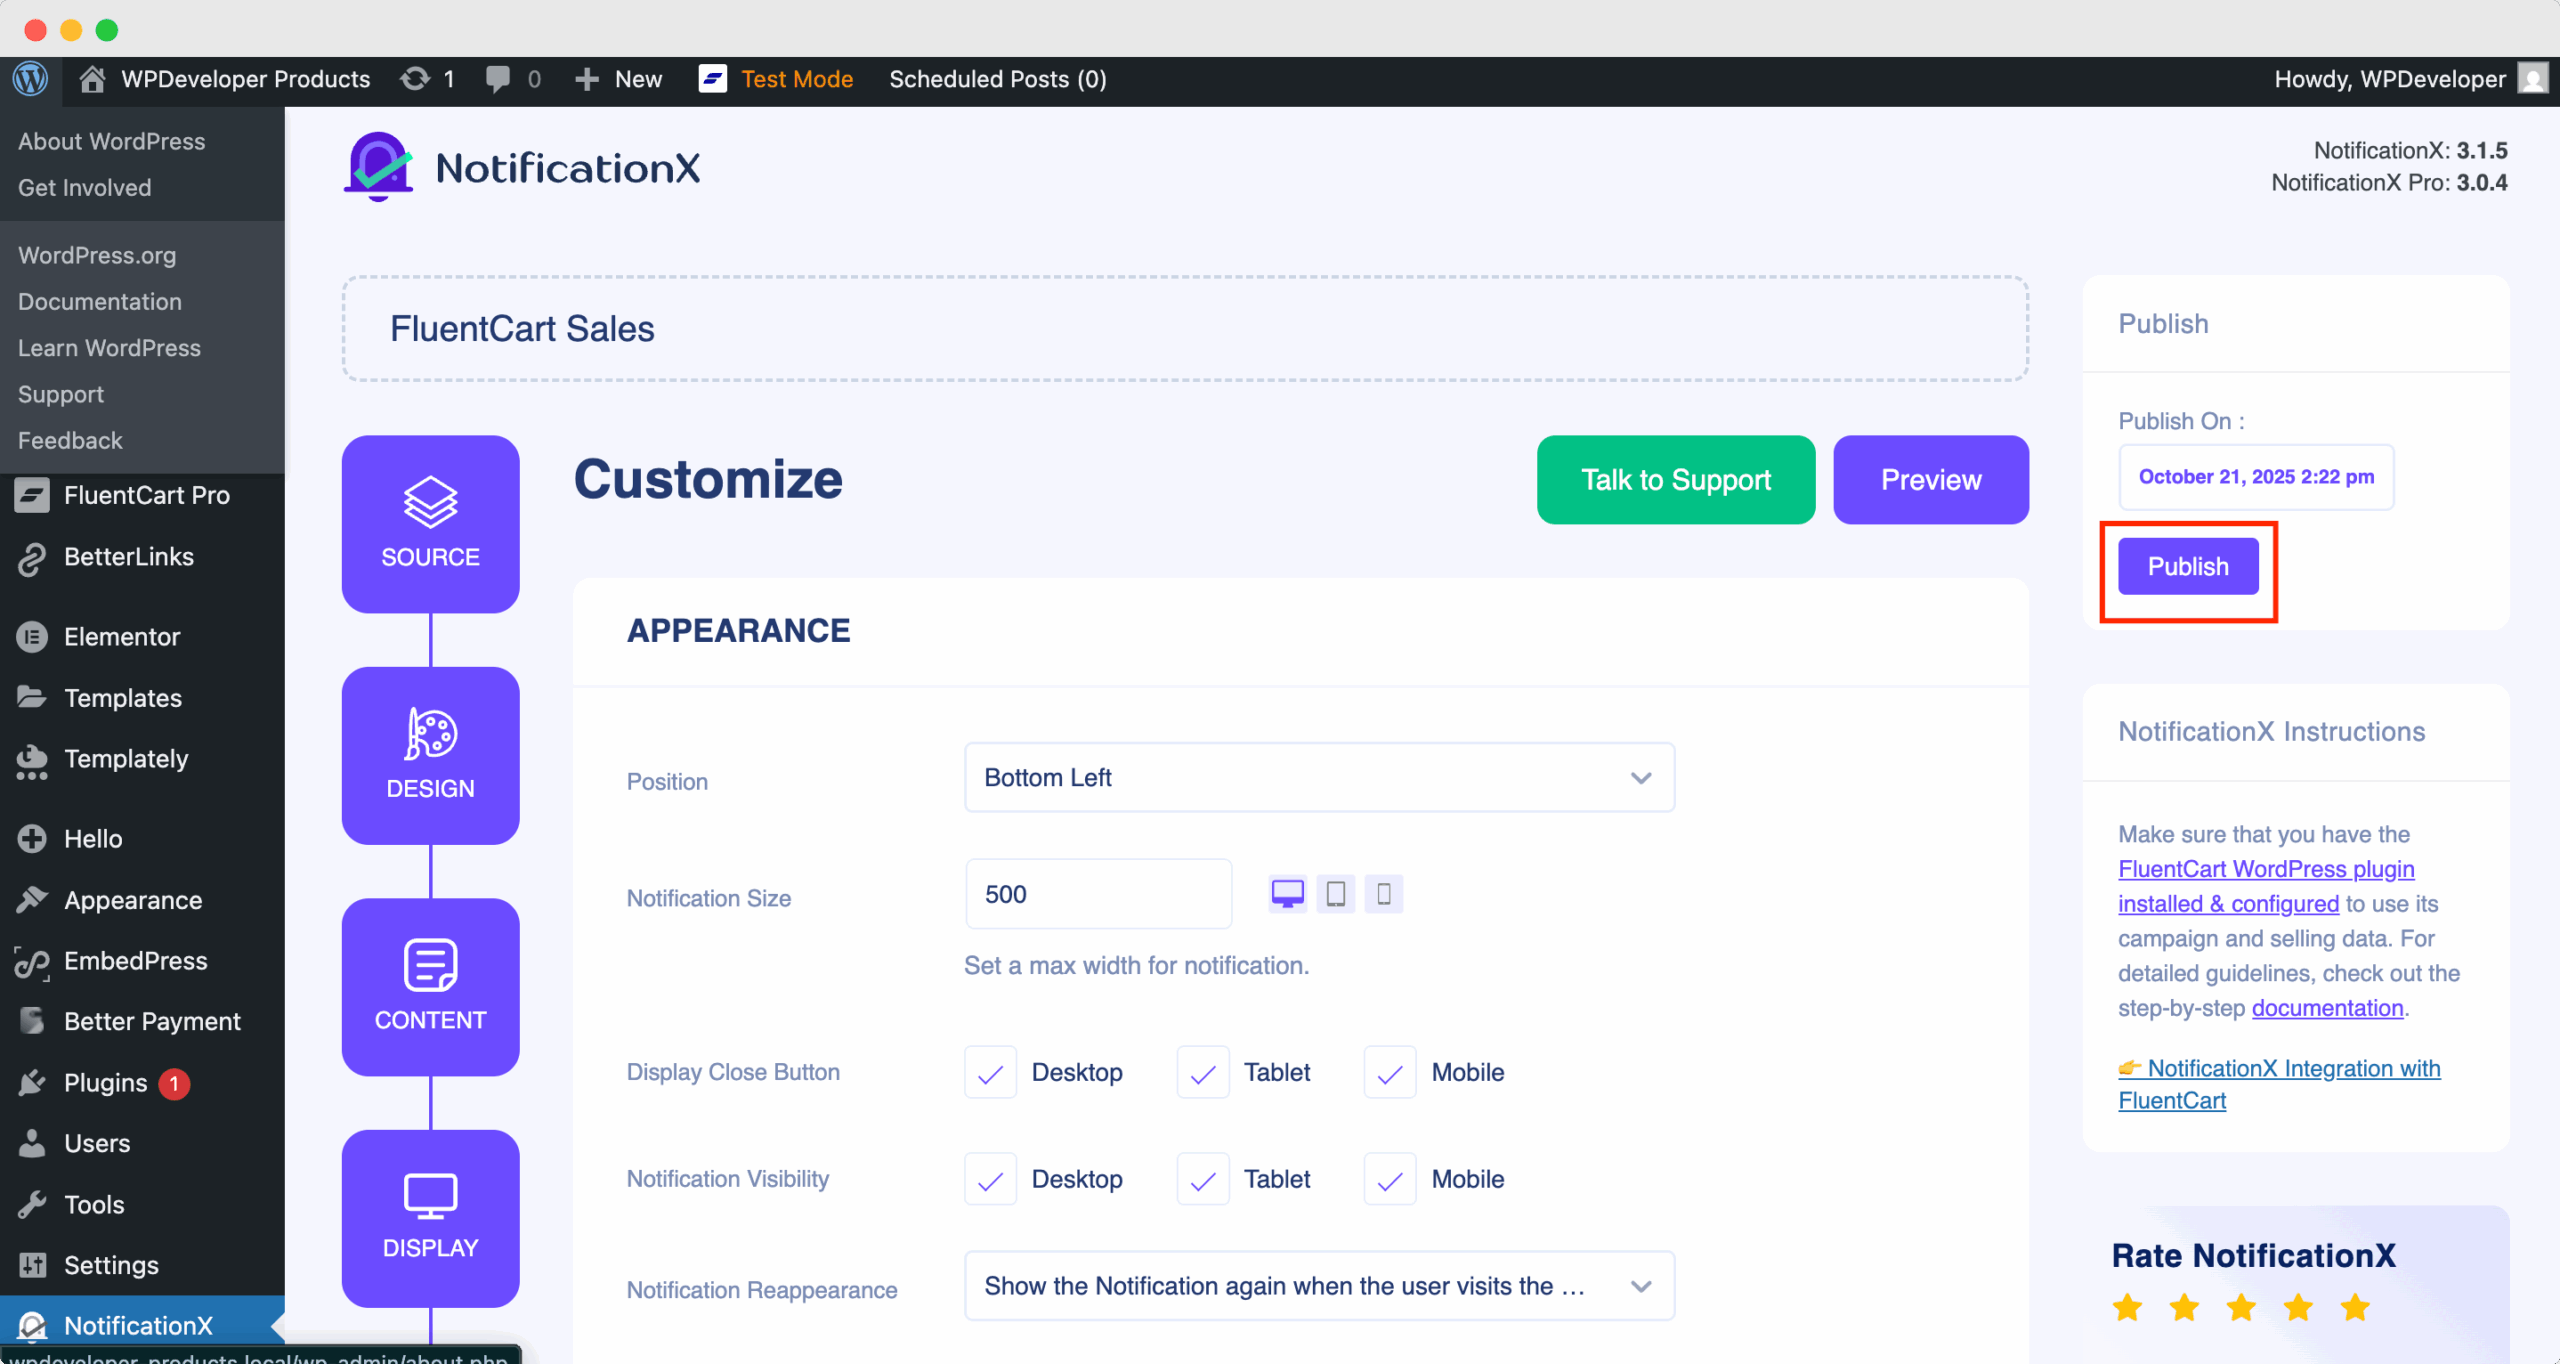Click the Publish button
The image size is (2560, 1364).
(2187, 567)
